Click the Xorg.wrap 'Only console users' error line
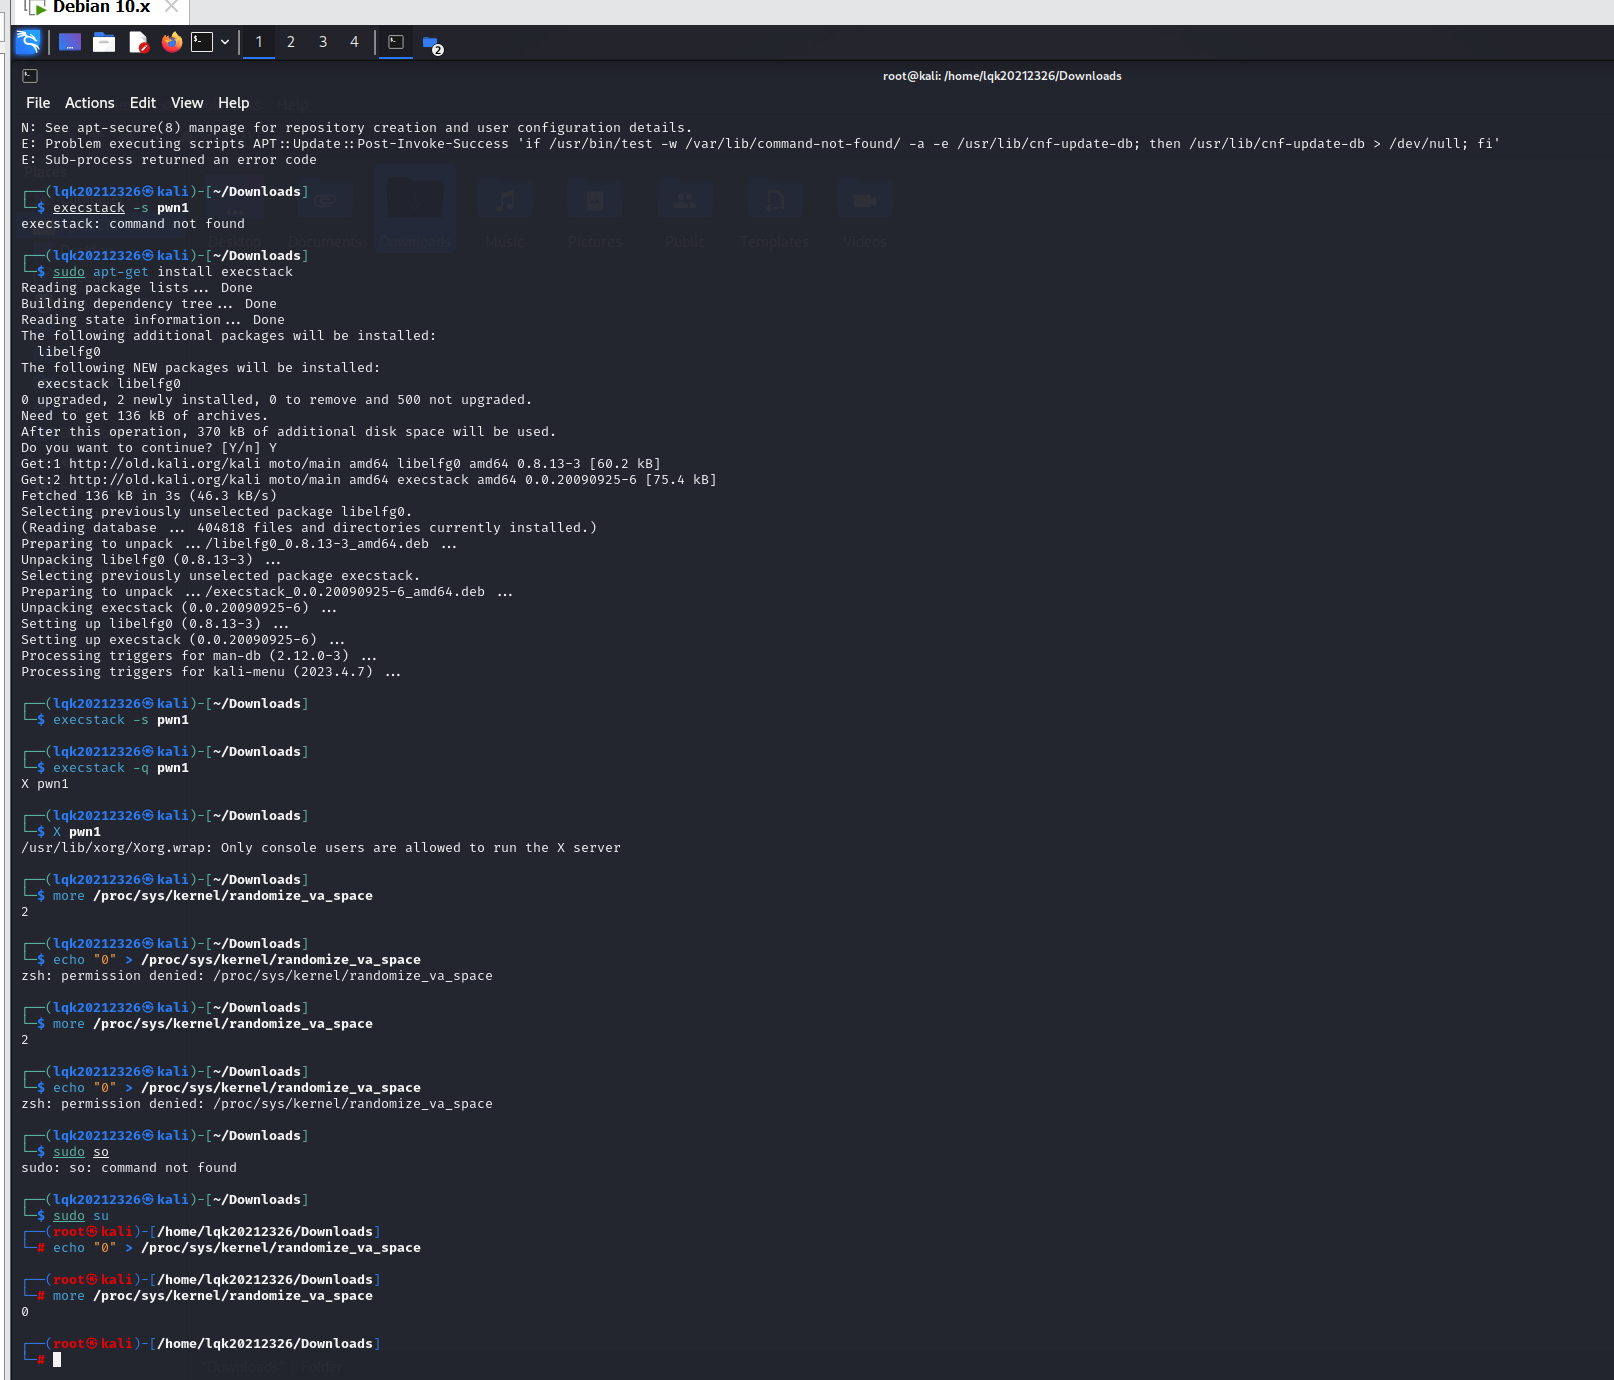The height and width of the screenshot is (1380, 1614). pyautogui.click(x=321, y=848)
